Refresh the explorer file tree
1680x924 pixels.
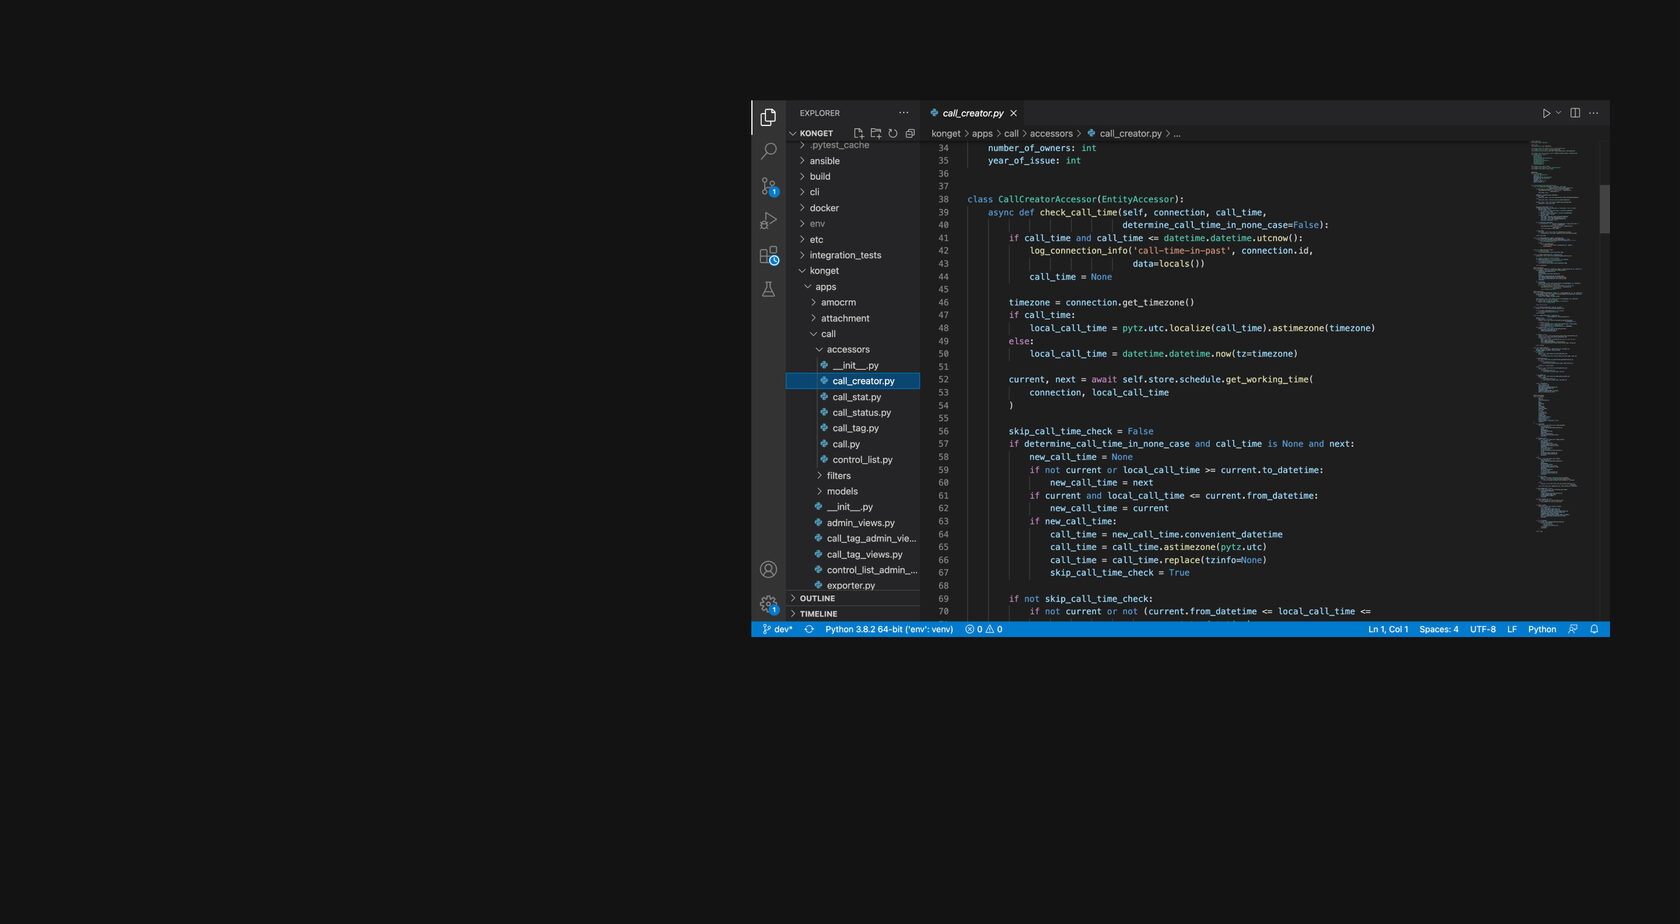tap(893, 133)
